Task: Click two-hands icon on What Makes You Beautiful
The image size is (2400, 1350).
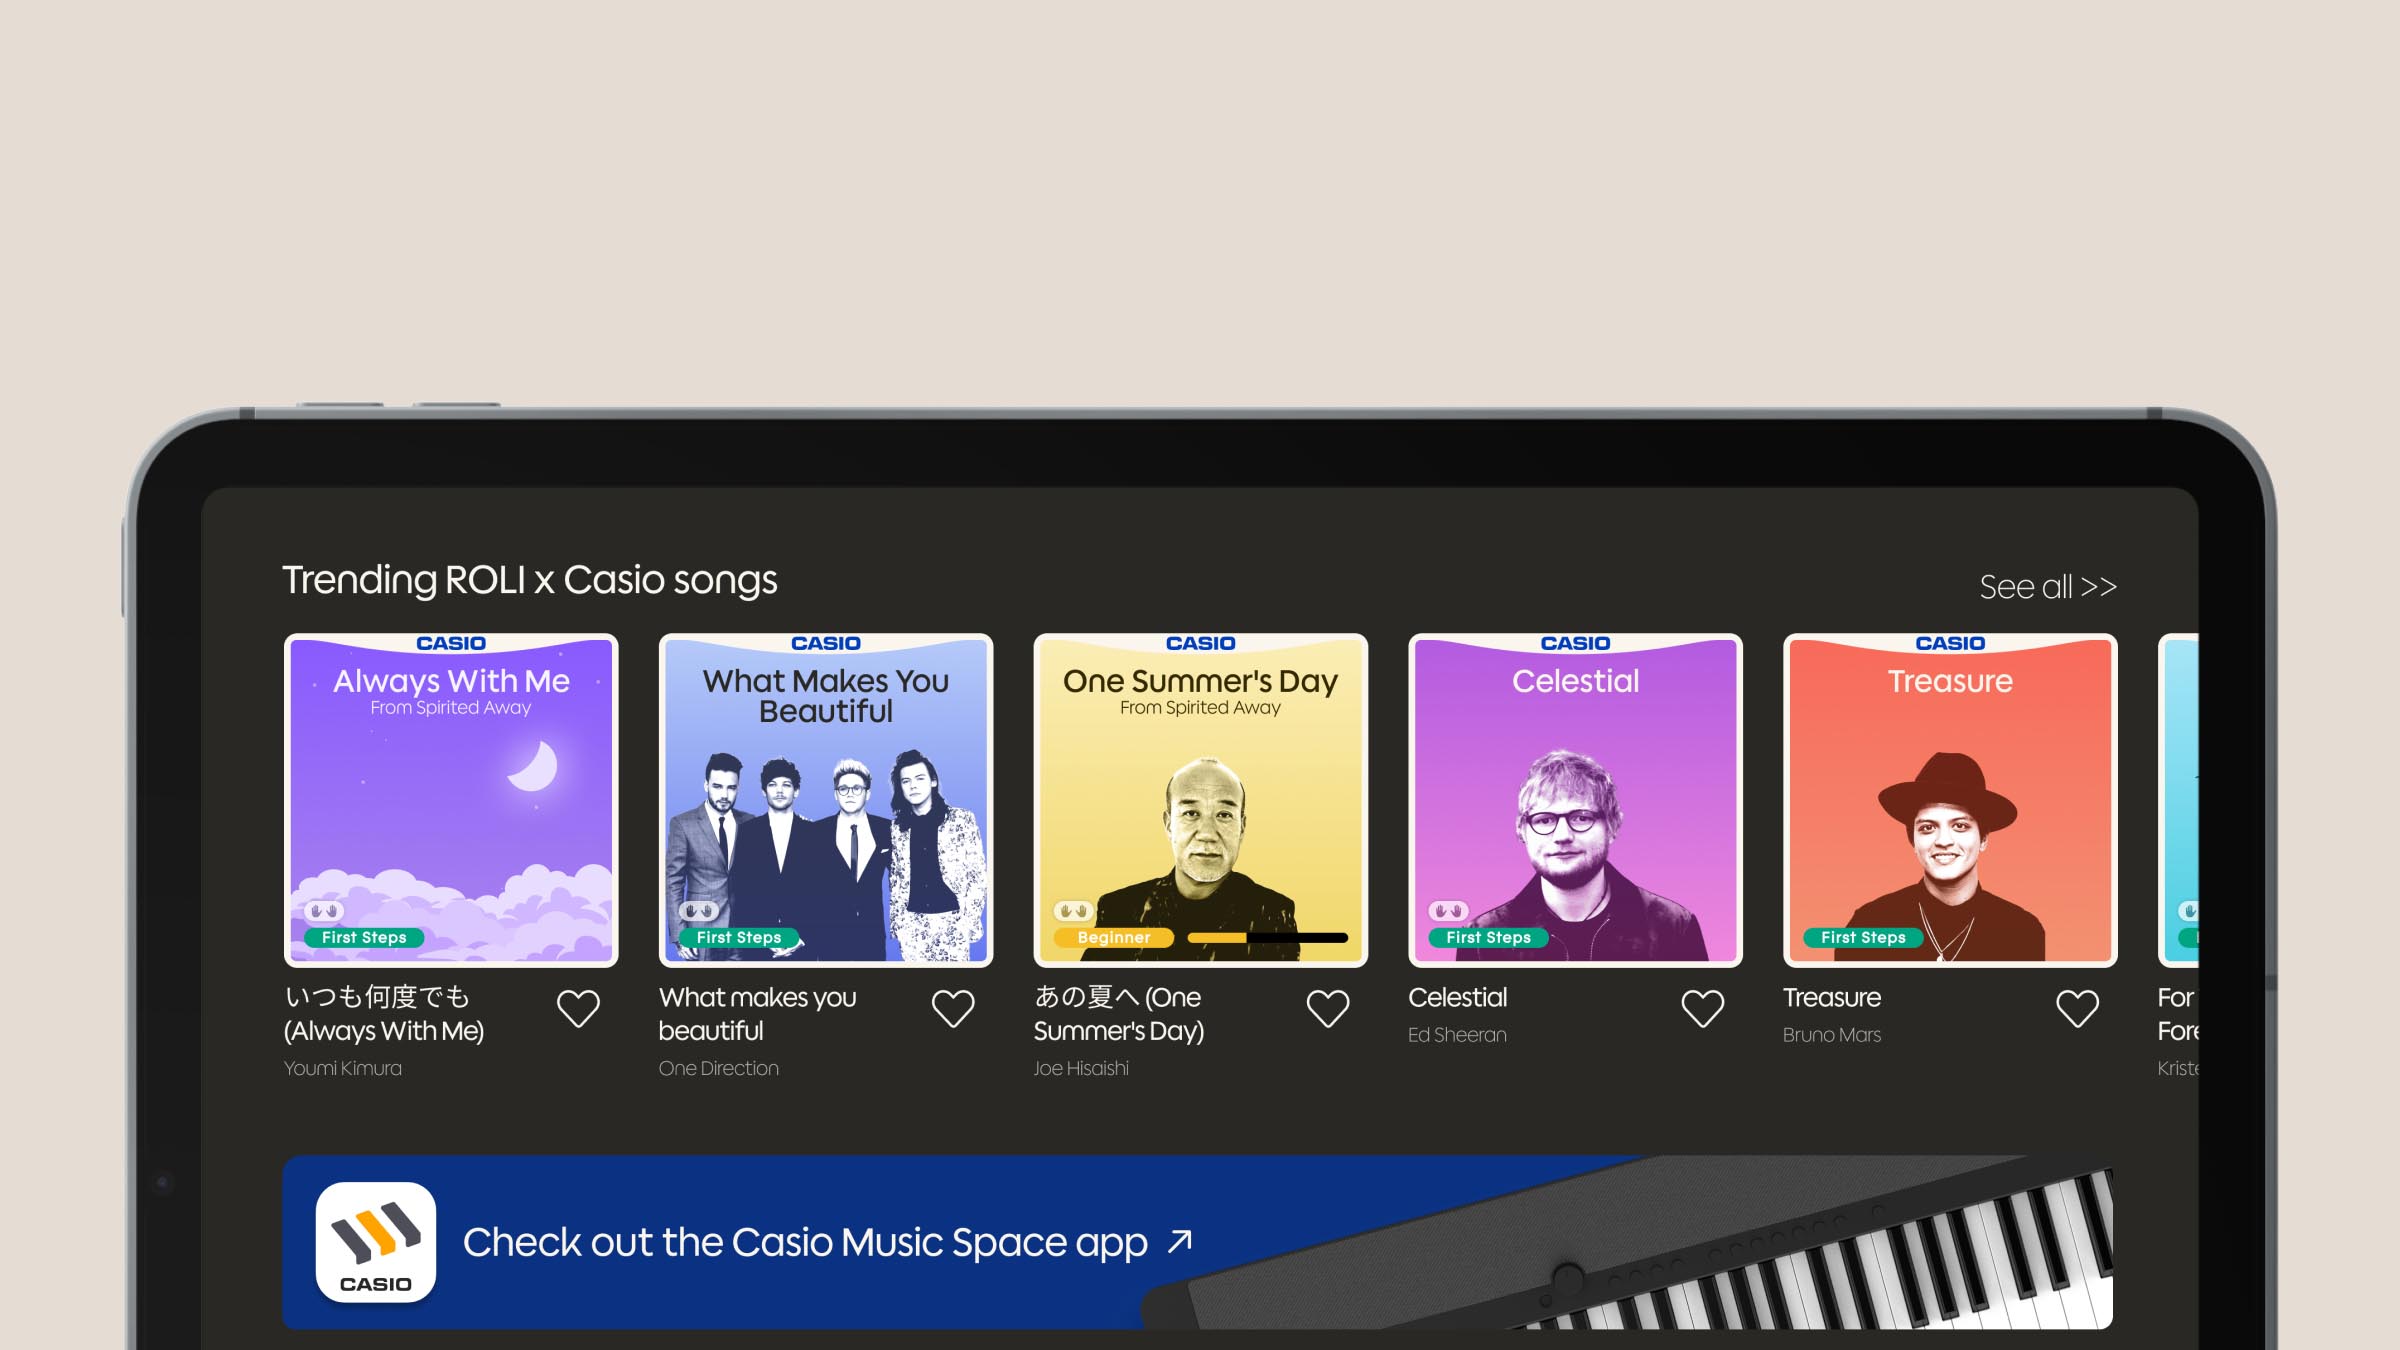Action: click(699, 911)
